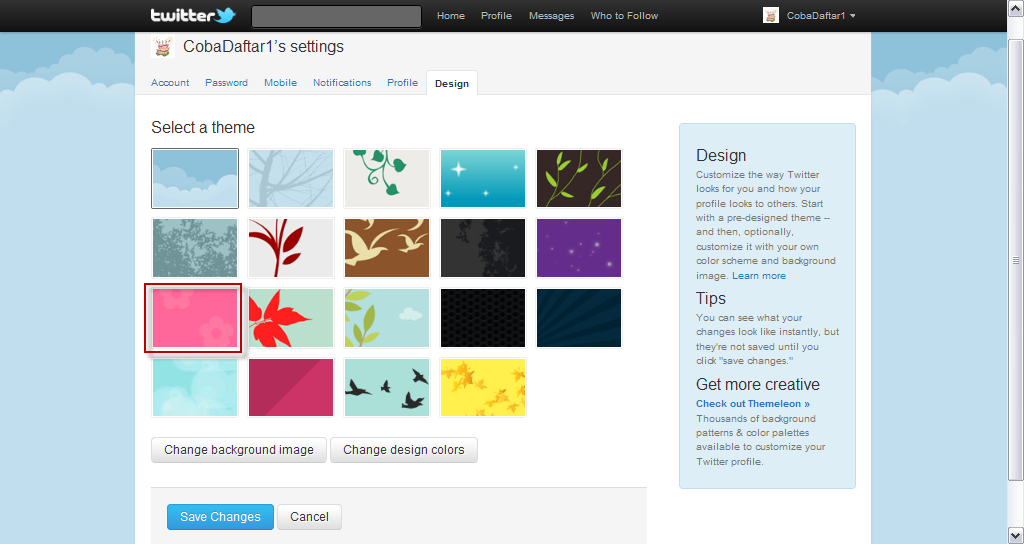1024x544 pixels.
Task: Choose the red maple leaf theme
Action: click(291, 318)
